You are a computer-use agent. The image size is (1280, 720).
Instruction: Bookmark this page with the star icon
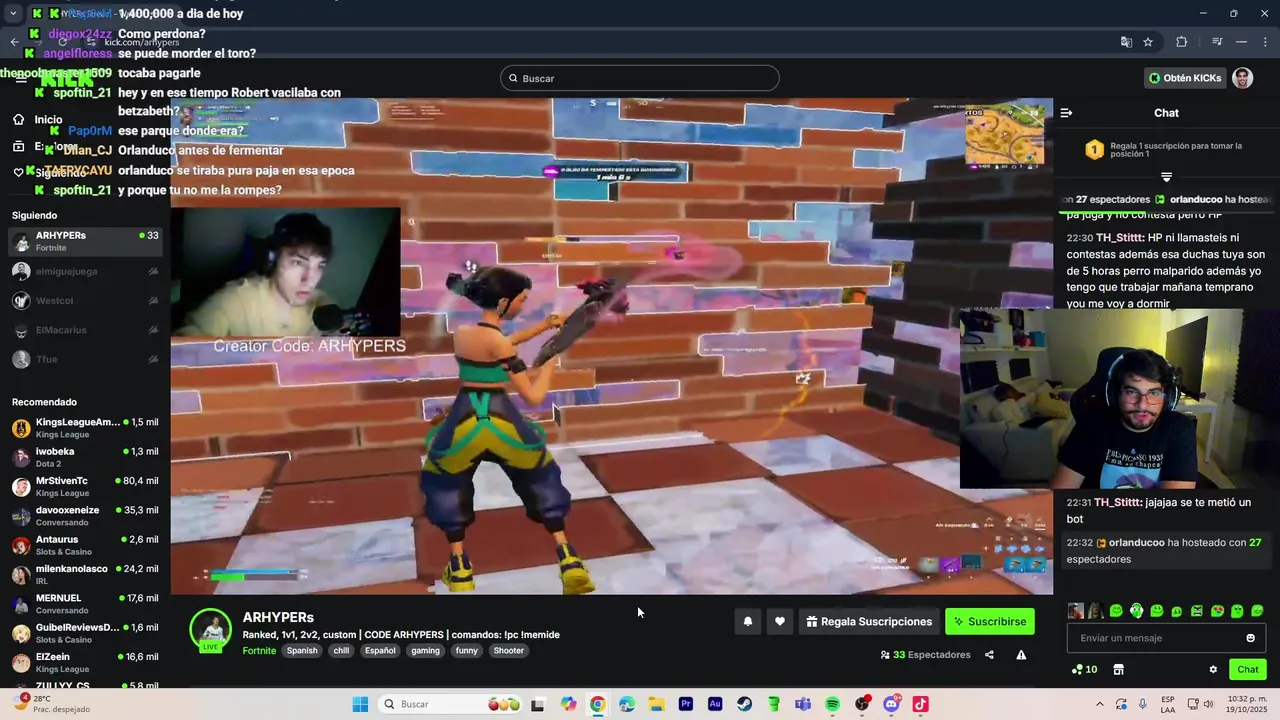click(x=1148, y=42)
